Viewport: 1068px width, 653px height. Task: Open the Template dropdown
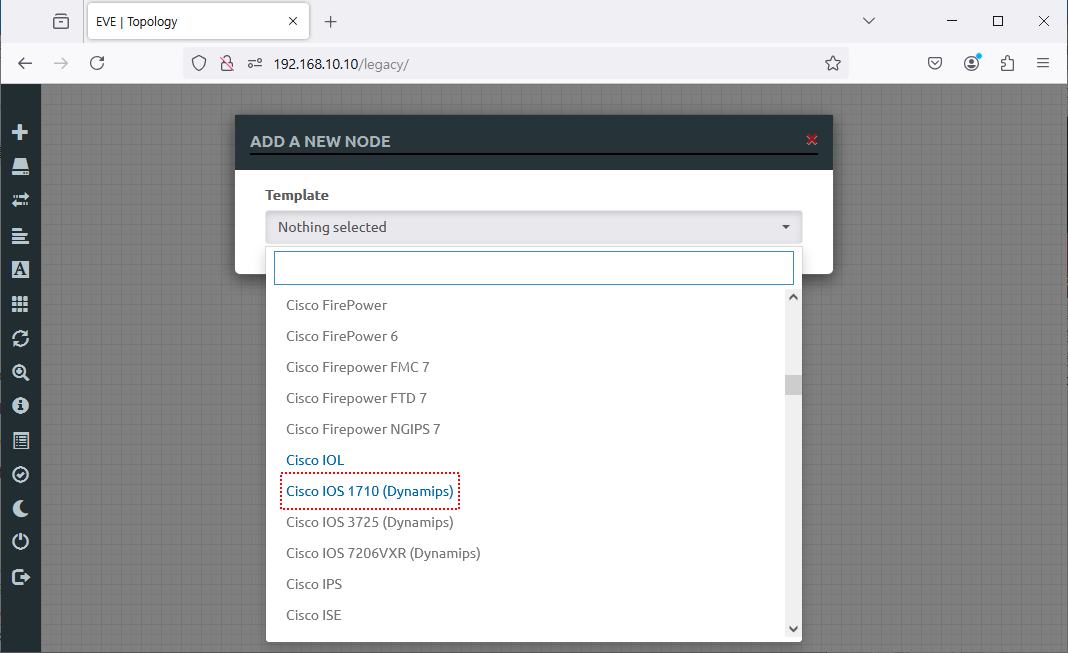534,227
